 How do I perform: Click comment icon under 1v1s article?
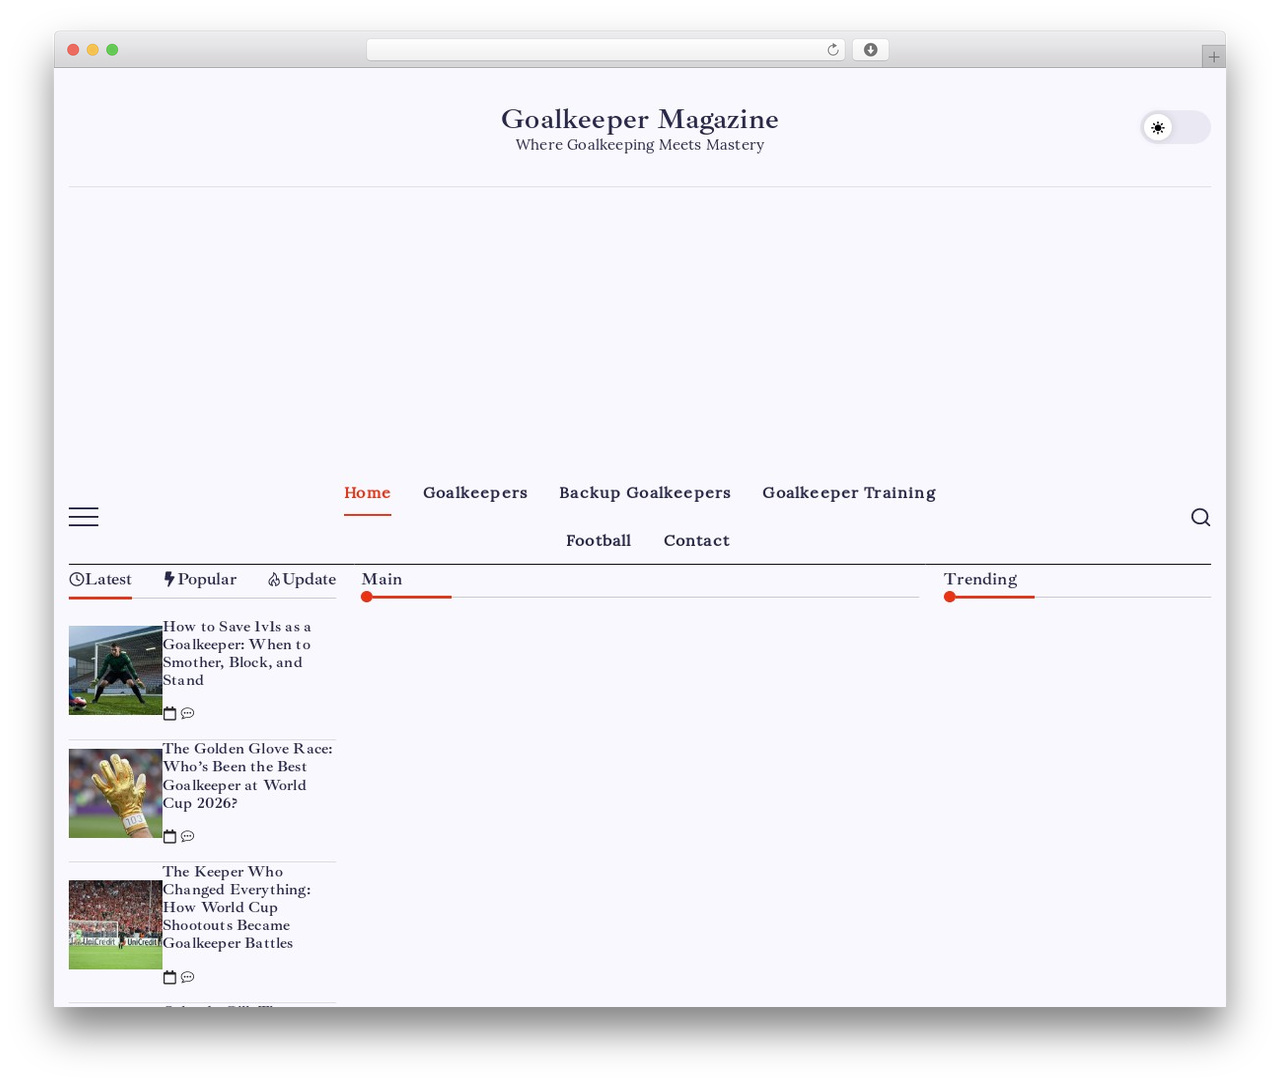187,713
